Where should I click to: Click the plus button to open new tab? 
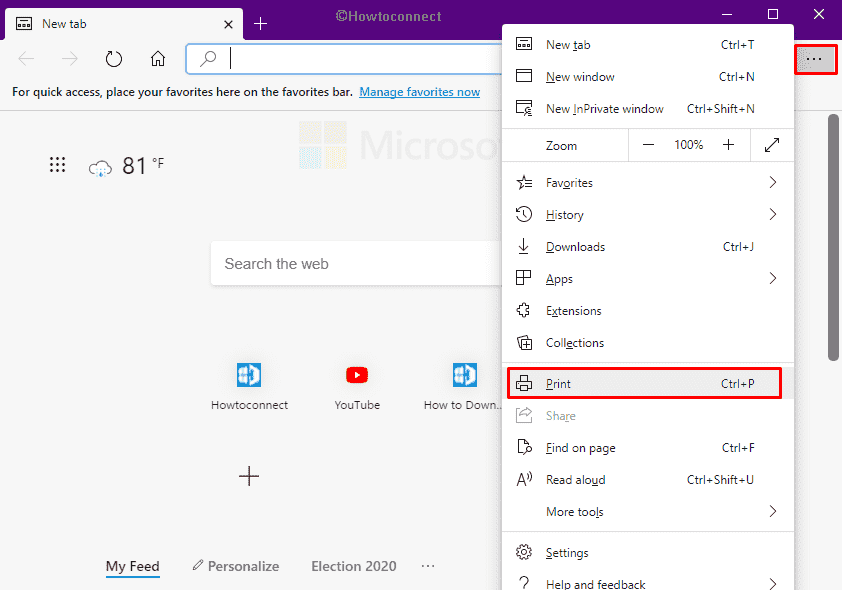[x=260, y=23]
